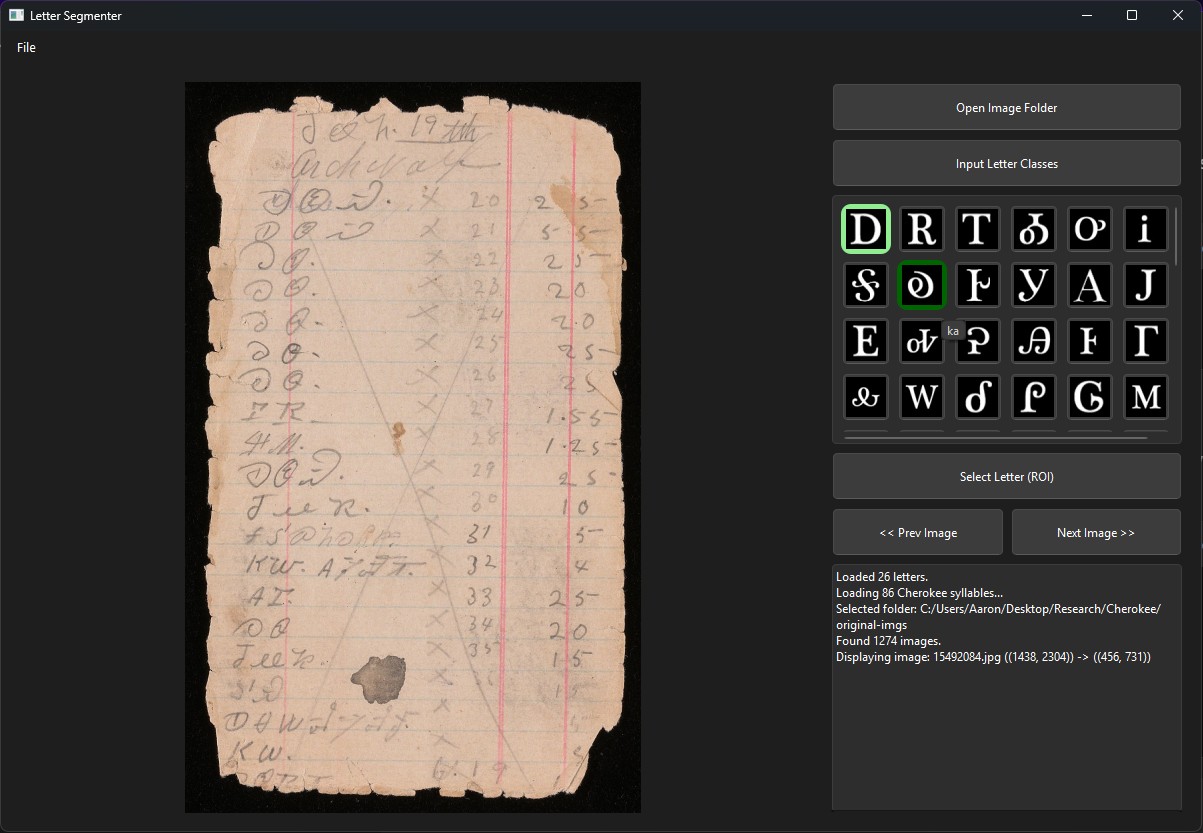This screenshot has height=833, width=1203.
Task: Open Image Folder to pick a dataset
Action: [x=1006, y=107]
